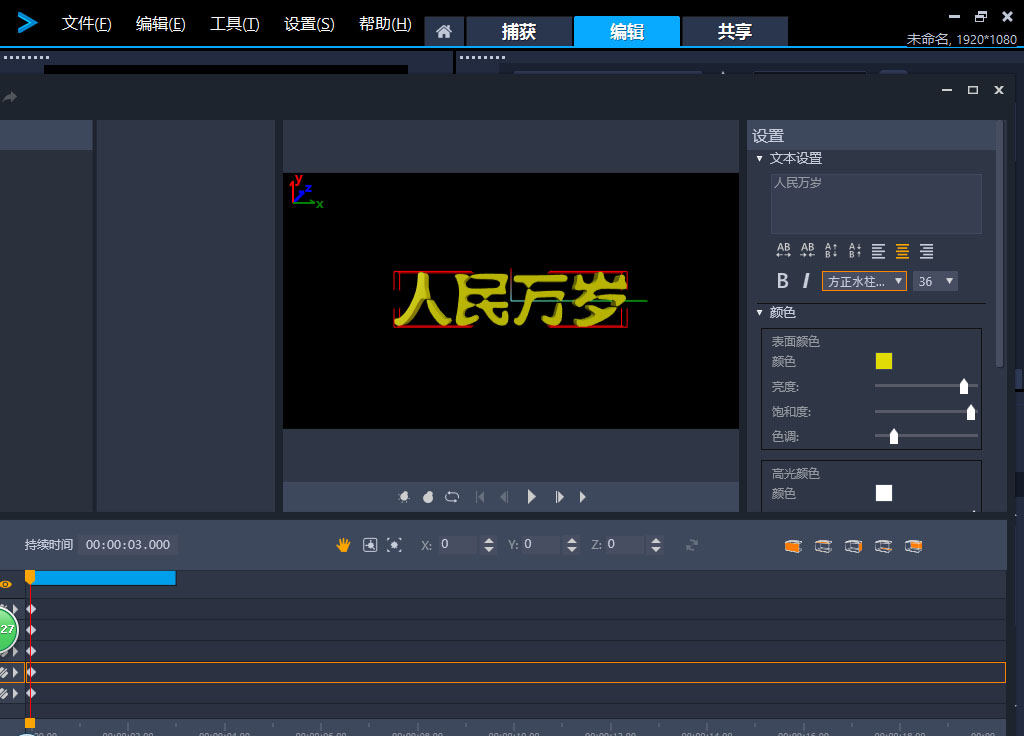Collapse the 颜色 section
This screenshot has width=1024, height=736.
point(760,312)
